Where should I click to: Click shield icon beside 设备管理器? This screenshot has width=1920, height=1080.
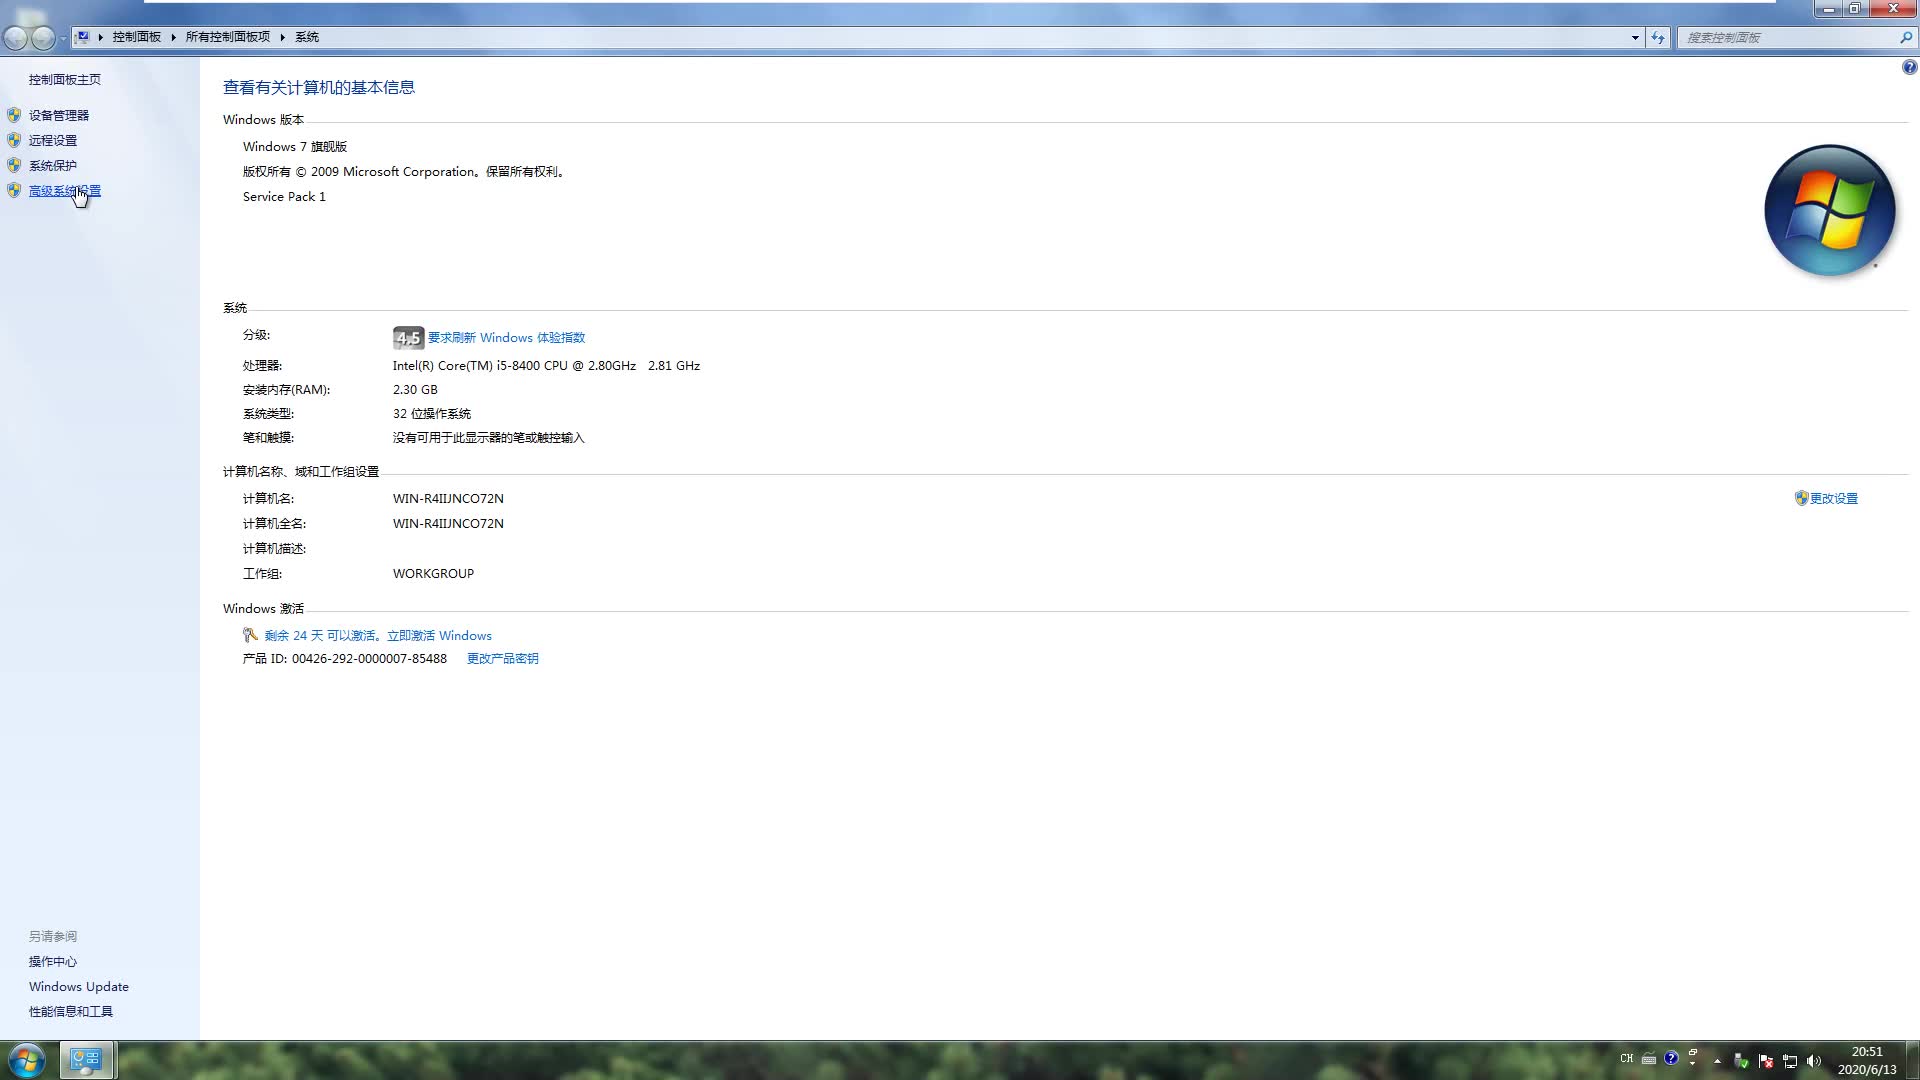(x=14, y=115)
